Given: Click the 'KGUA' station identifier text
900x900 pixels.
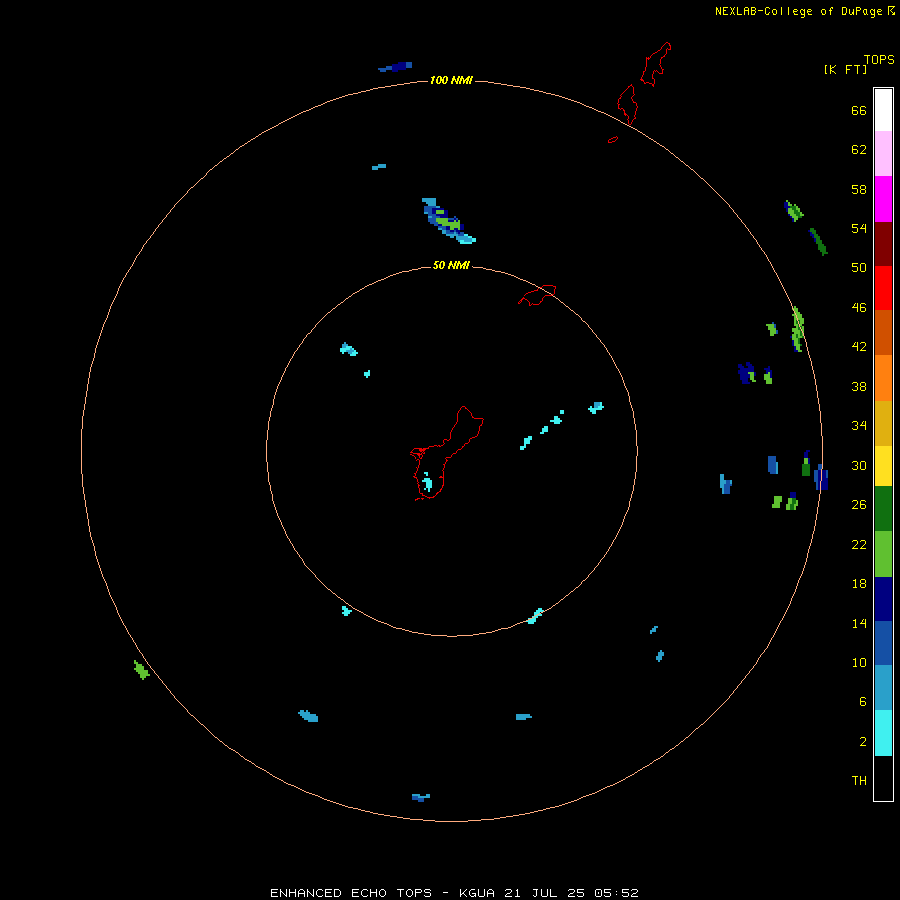Looking at the screenshot, I should [x=477, y=893].
